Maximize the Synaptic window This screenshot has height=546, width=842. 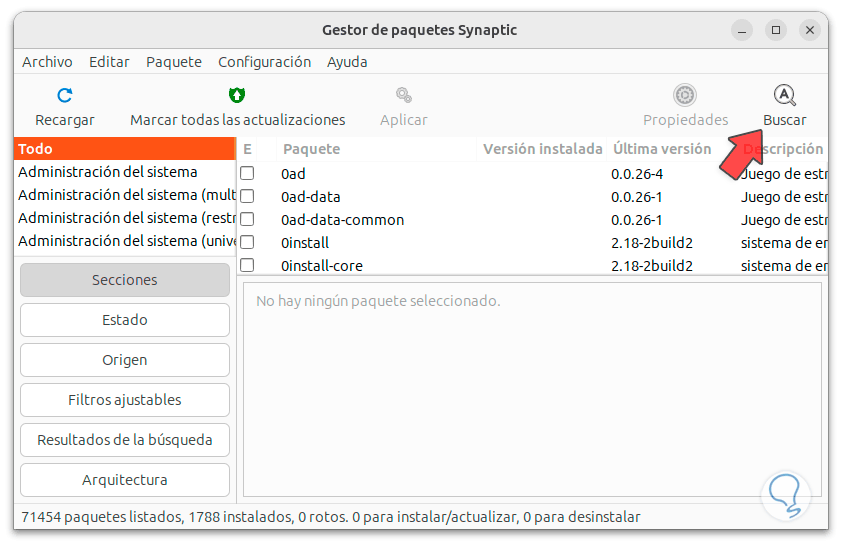776,30
